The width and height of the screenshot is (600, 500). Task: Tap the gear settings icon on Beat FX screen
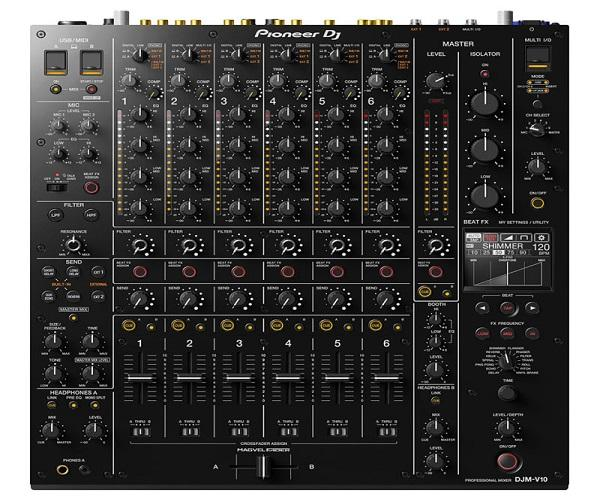point(541,238)
